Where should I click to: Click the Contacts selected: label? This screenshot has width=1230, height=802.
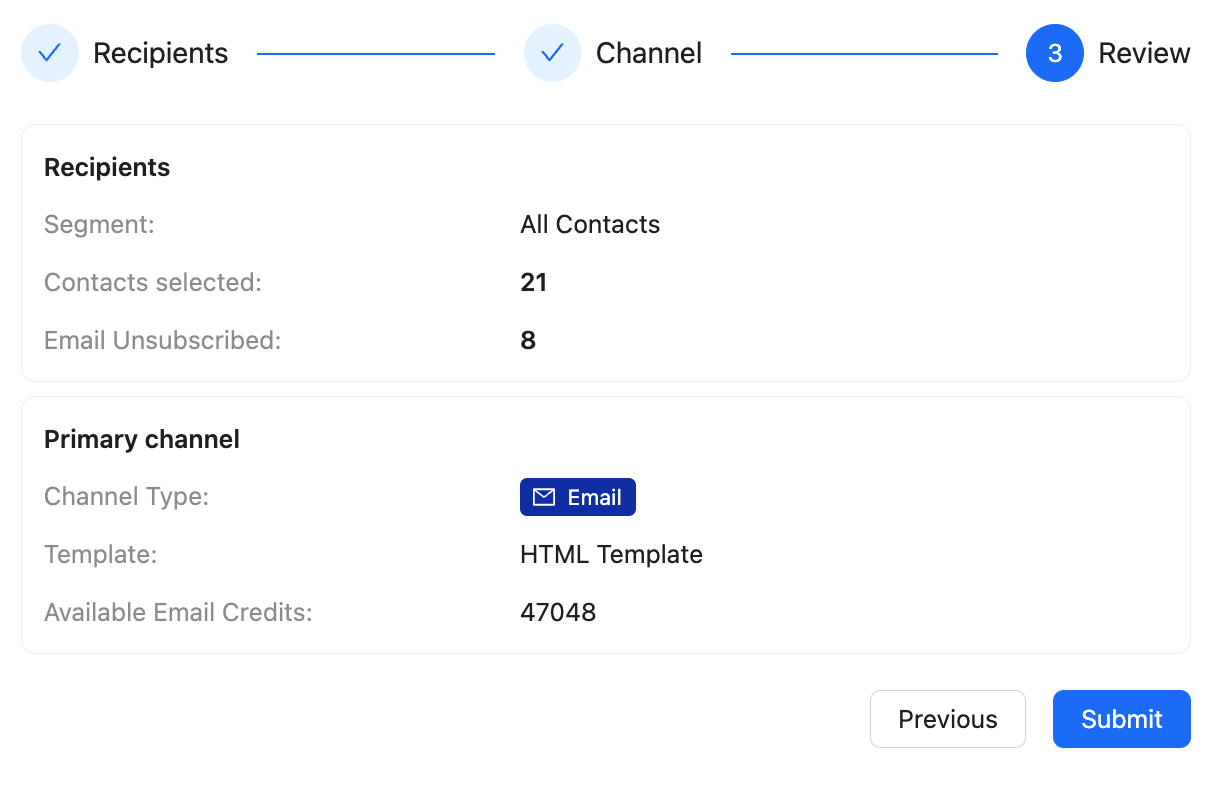[x=153, y=282]
